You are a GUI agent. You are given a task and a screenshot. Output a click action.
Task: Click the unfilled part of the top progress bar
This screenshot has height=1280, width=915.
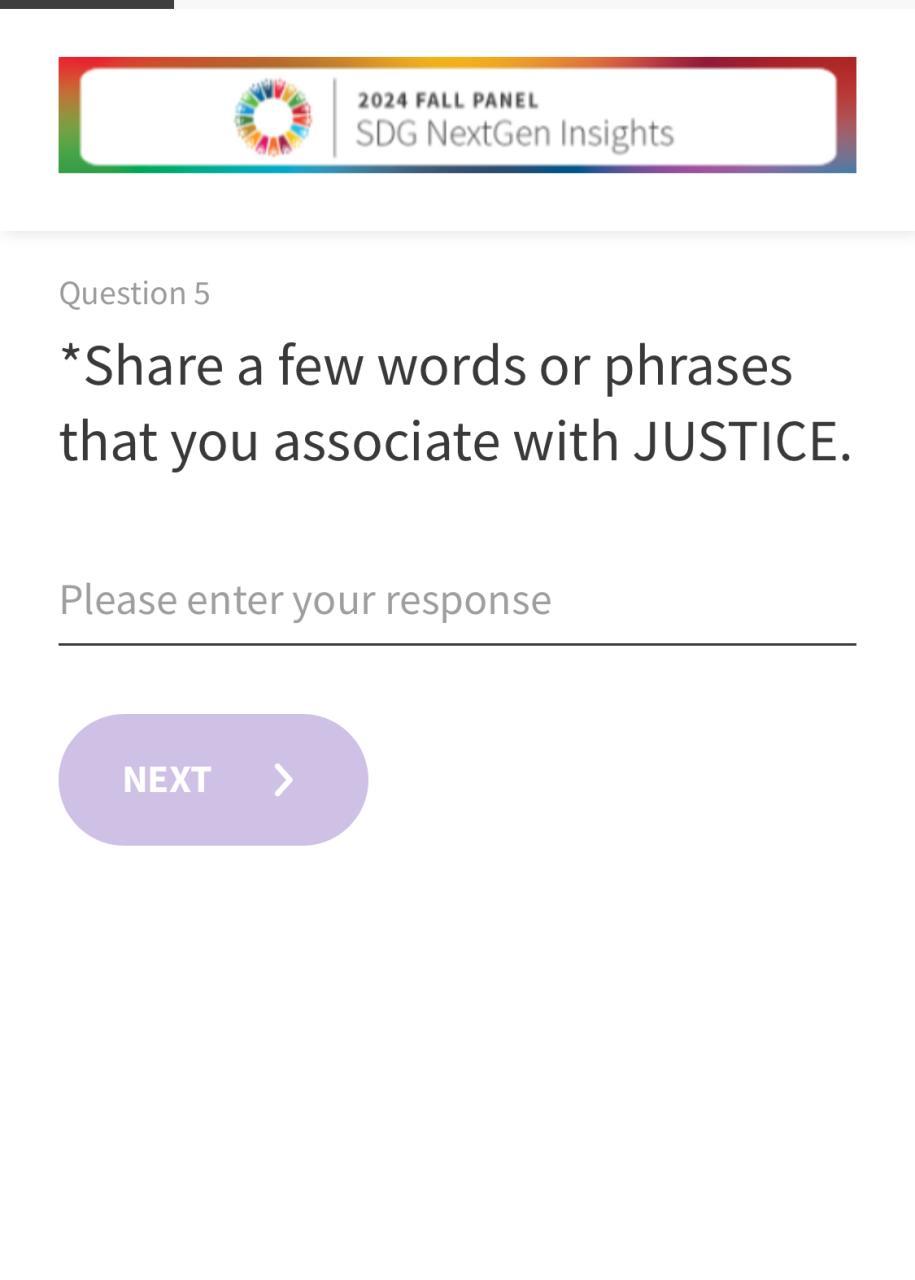coord(544,4)
